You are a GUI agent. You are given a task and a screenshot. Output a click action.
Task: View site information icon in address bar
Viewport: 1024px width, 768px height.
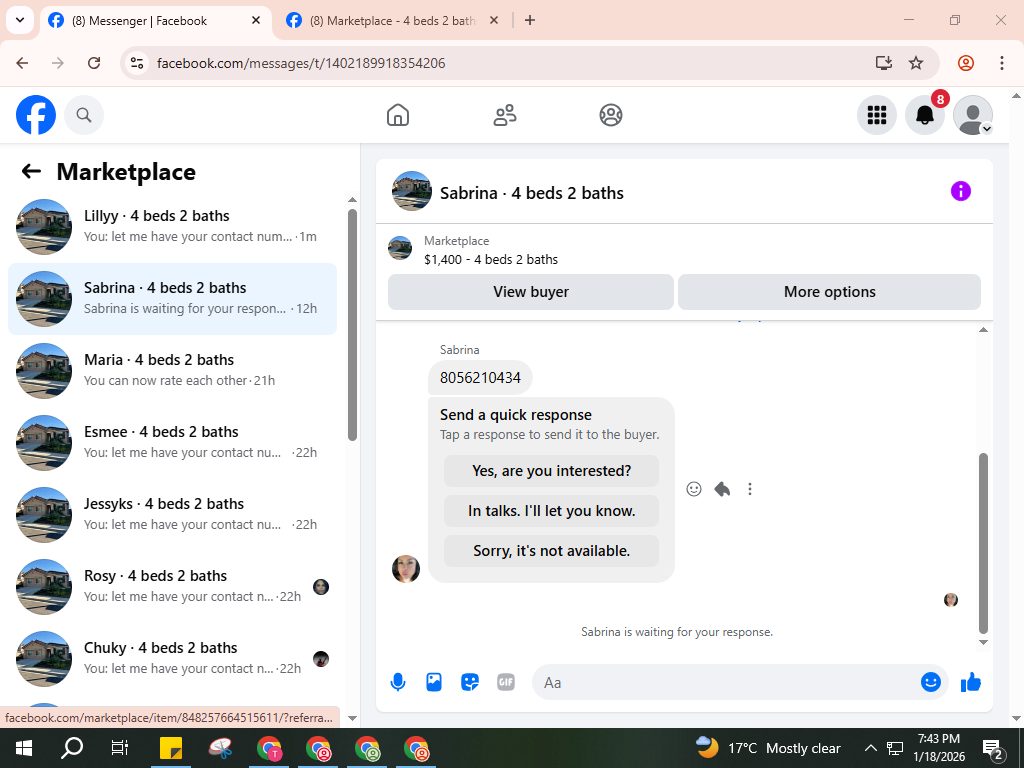(136, 63)
